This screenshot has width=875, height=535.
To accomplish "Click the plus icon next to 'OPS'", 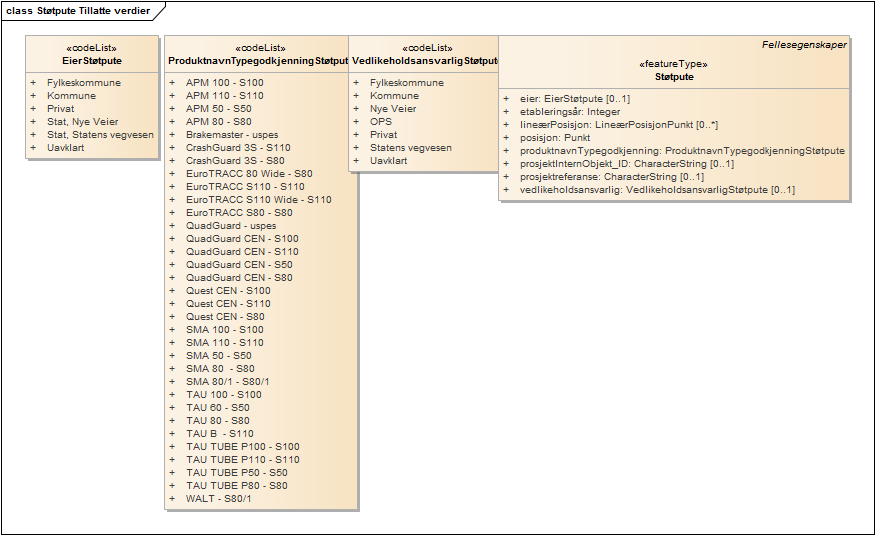I will pos(356,122).
